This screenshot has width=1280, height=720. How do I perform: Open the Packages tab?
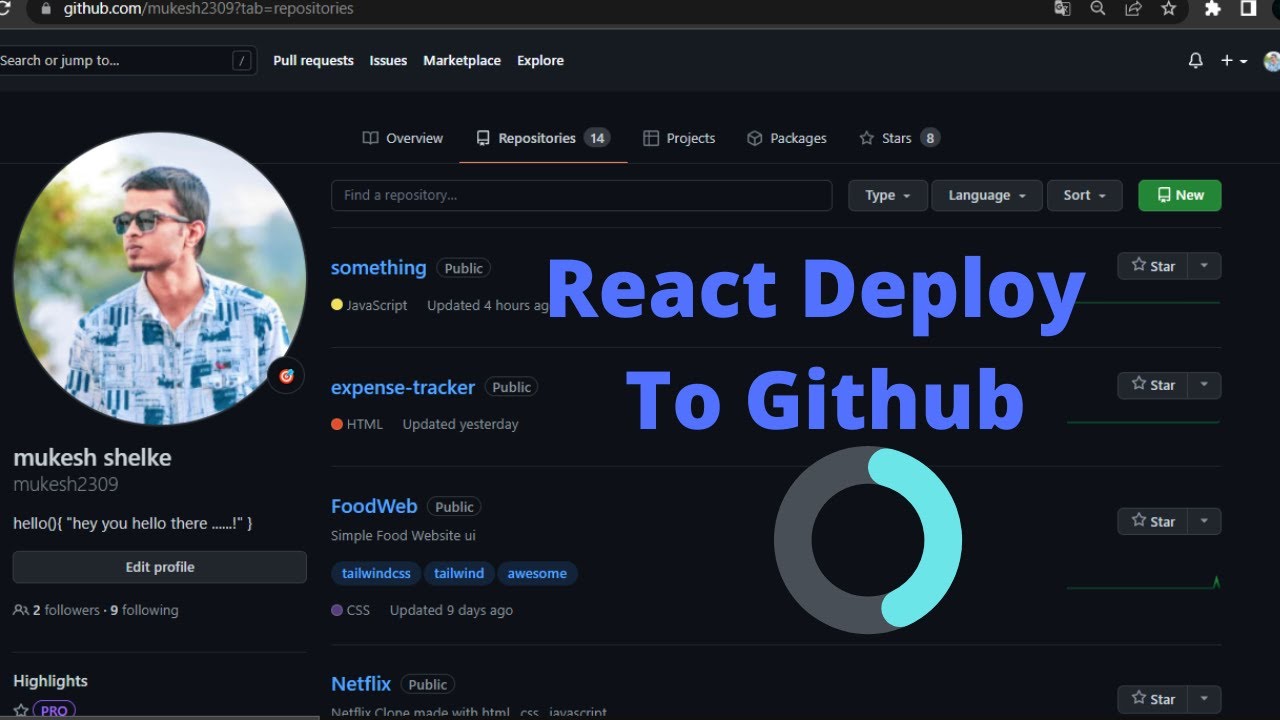point(787,138)
